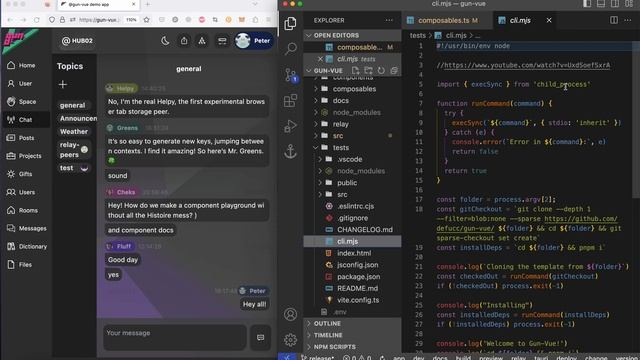The height and width of the screenshot is (360, 640).
Task: Select the relay-peers topic
Action: (74, 150)
